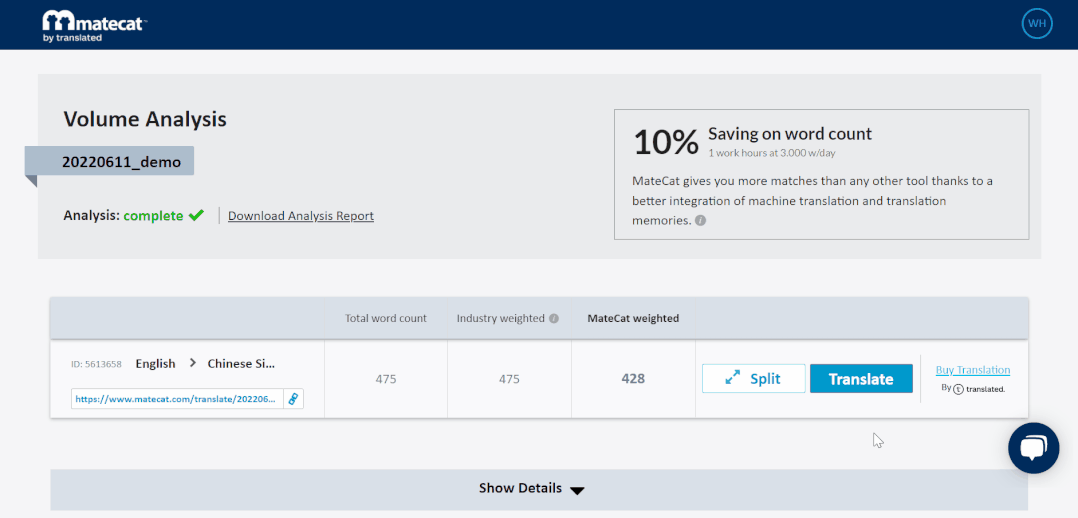Click the green analysis complete checkmark
This screenshot has height=518, width=1078.
(x=196, y=215)
